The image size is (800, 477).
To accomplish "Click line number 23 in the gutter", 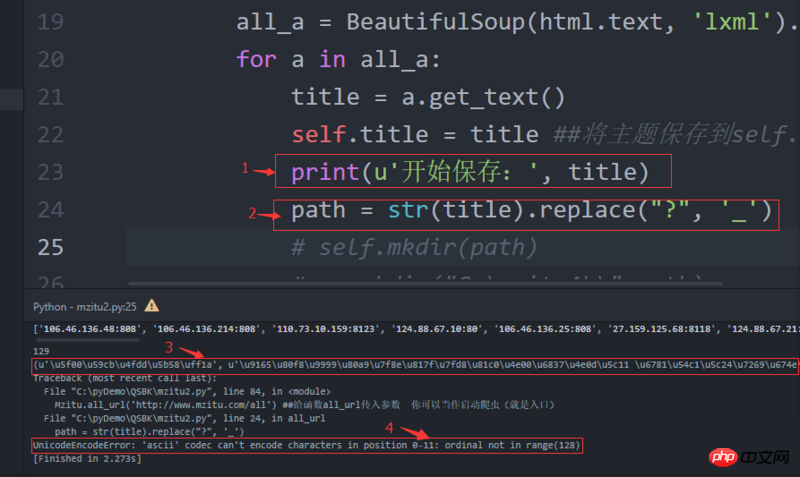I will pos(51,172).
